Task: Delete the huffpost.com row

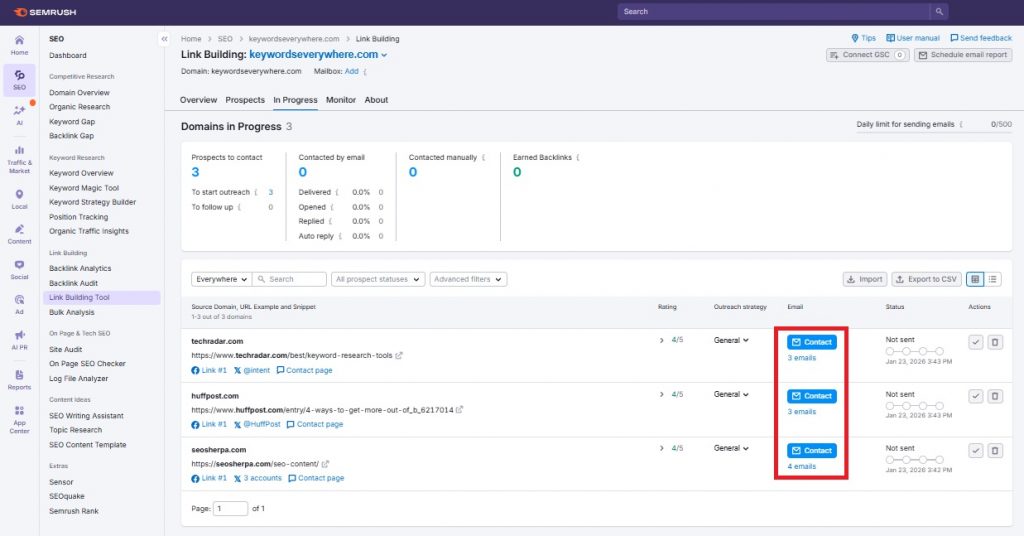Action: (995, 396)
